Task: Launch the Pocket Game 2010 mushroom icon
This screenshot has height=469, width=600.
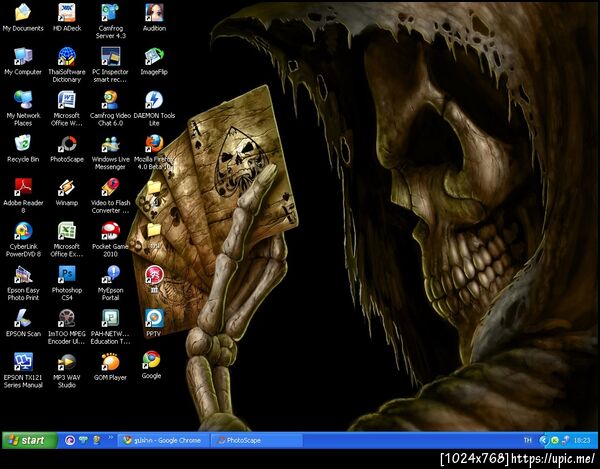Action: 111,239
